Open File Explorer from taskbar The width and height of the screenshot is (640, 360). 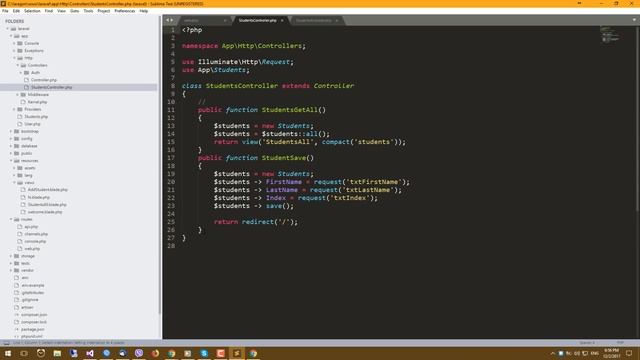57,353
